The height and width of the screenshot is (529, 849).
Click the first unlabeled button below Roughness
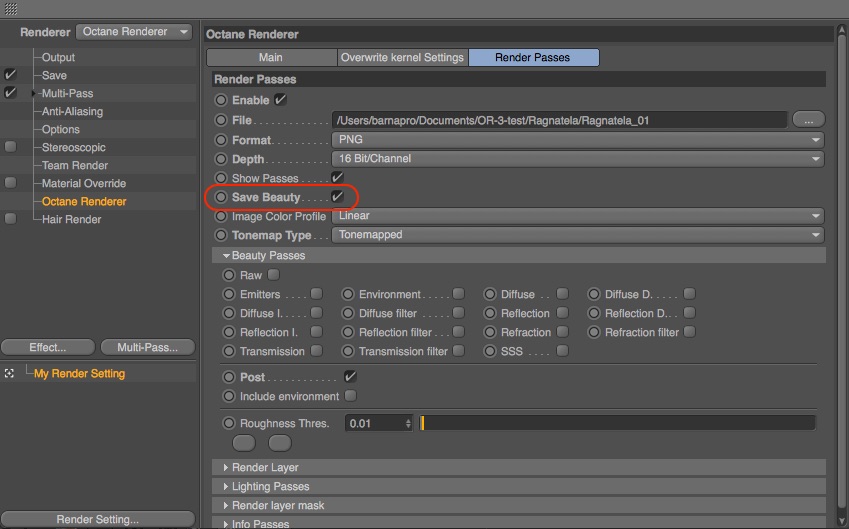pos(244,442)
